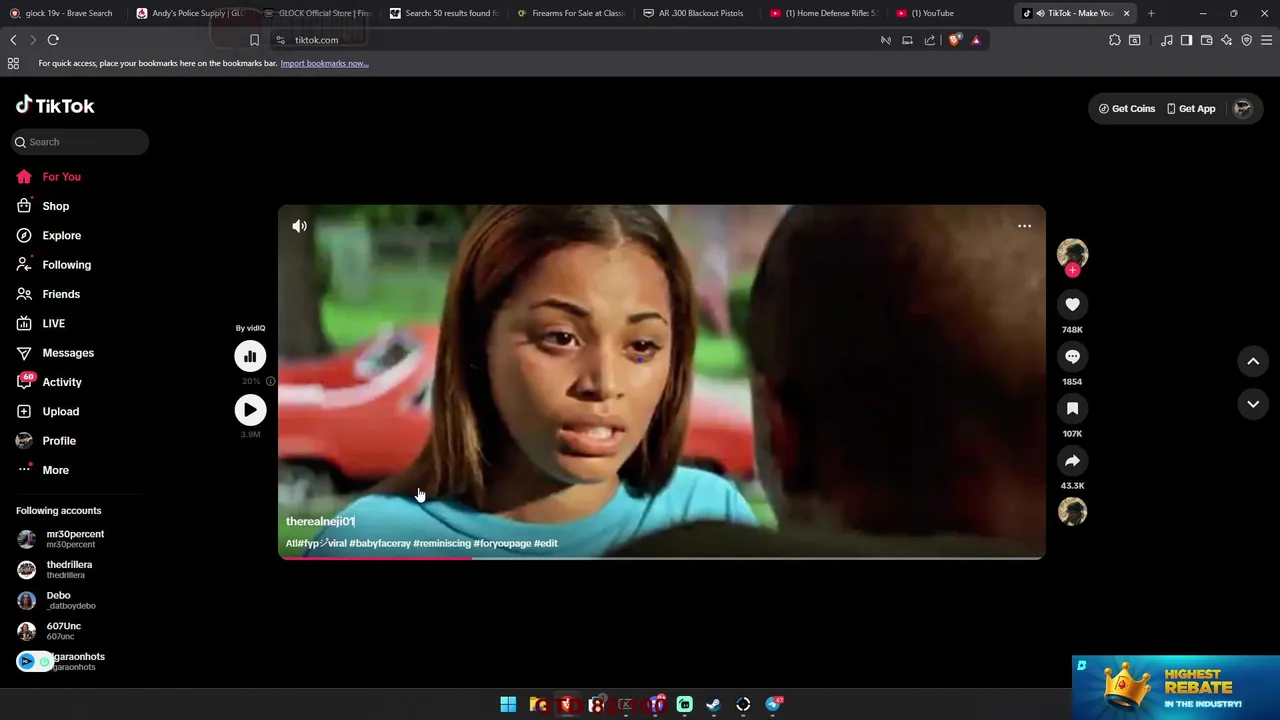The height and width of the screenshot is (720, 1280).
Task: Switch to glock 19v Brave Search tab
Action: click(x=64, y=13)
